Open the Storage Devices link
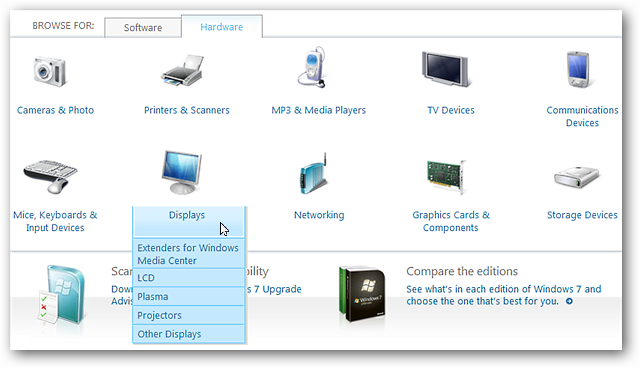The height and width of the screenshot is (368, 640). pos(582,215)
